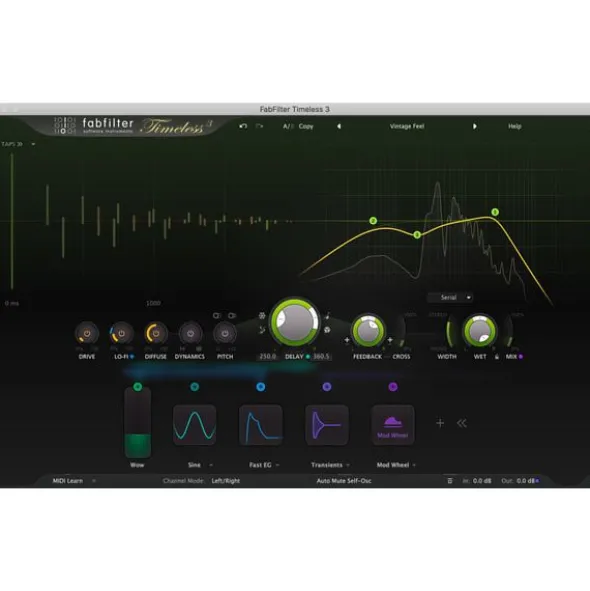Viewport: 590px width, 591px height.
Task: Click the FabFilter logo icon
Action: pyautogui.click(x=65, y=126)
